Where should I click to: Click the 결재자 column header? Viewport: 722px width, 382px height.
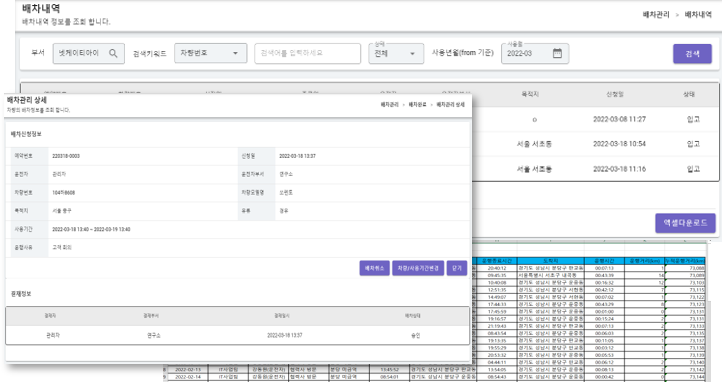click(50, 316)
